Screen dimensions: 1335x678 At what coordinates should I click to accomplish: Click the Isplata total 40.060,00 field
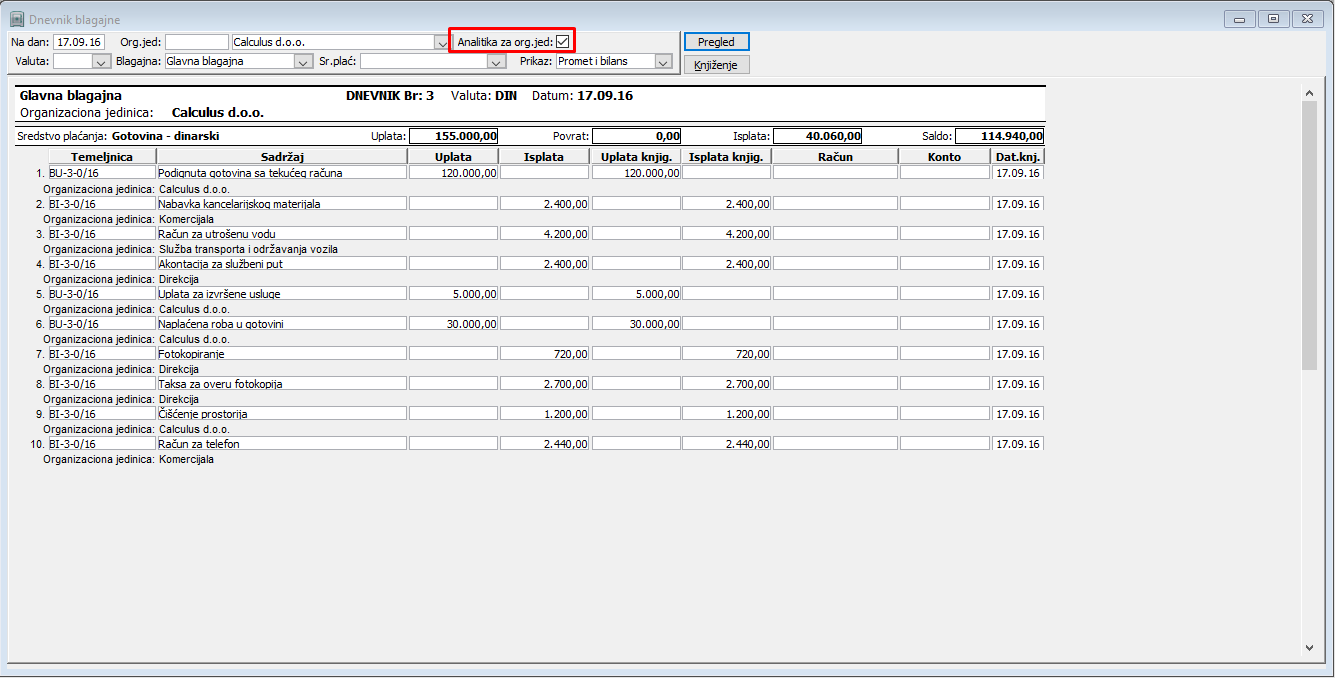coord(817,136)
